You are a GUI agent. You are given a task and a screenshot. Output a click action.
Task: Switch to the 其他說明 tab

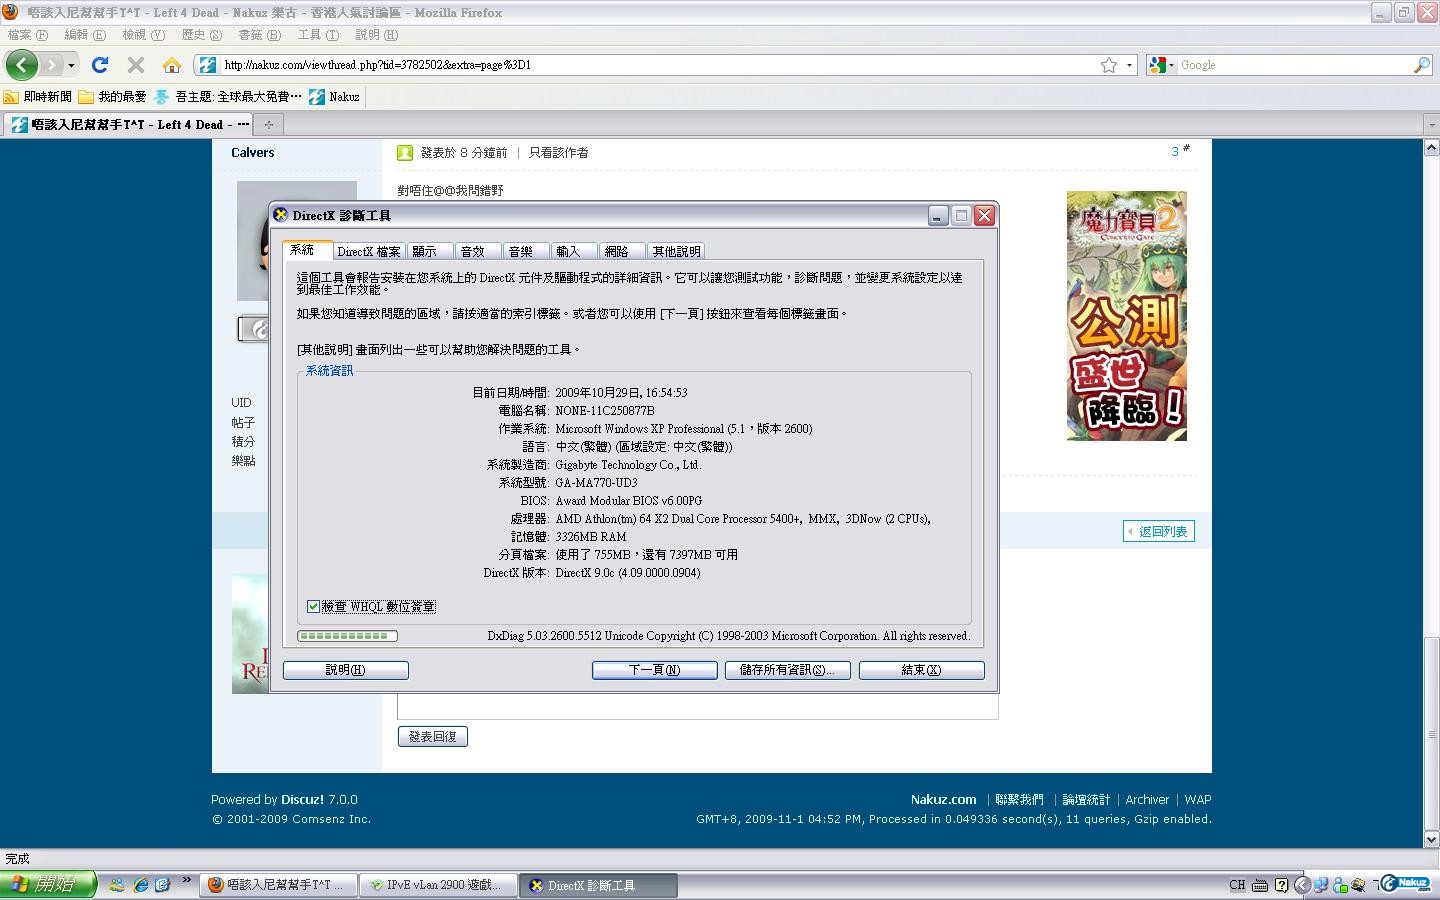click(676, 252)
